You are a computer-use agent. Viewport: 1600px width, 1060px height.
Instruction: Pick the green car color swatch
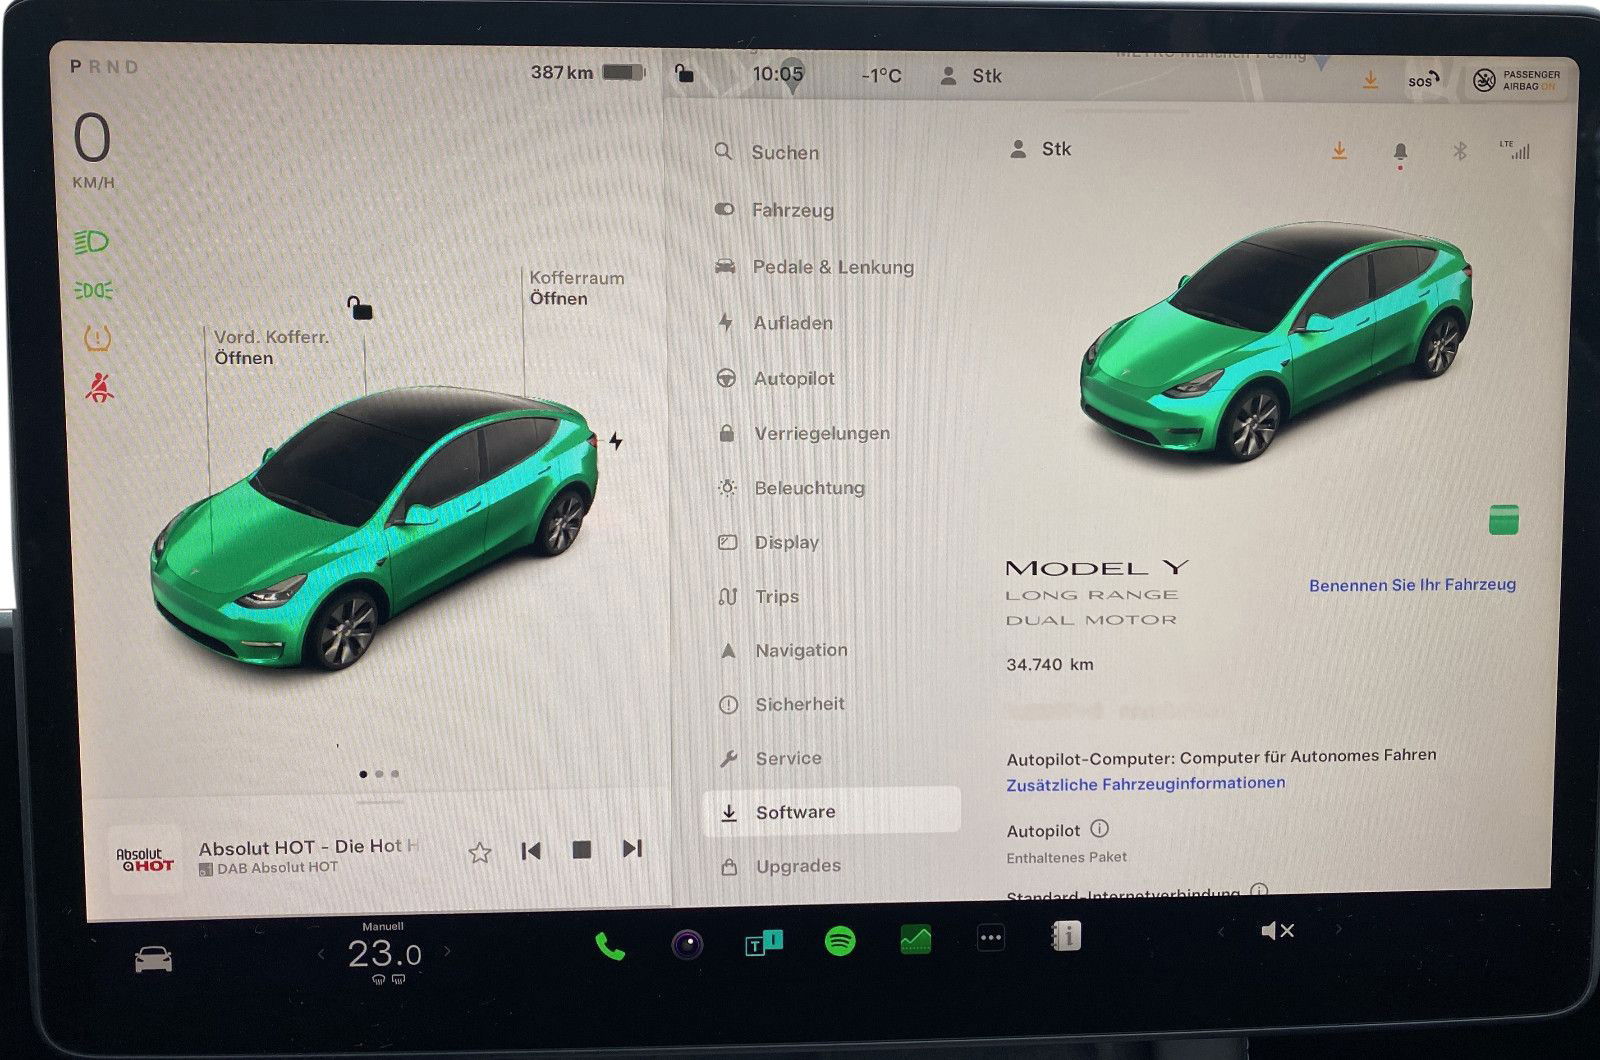tap(1504, 520)
